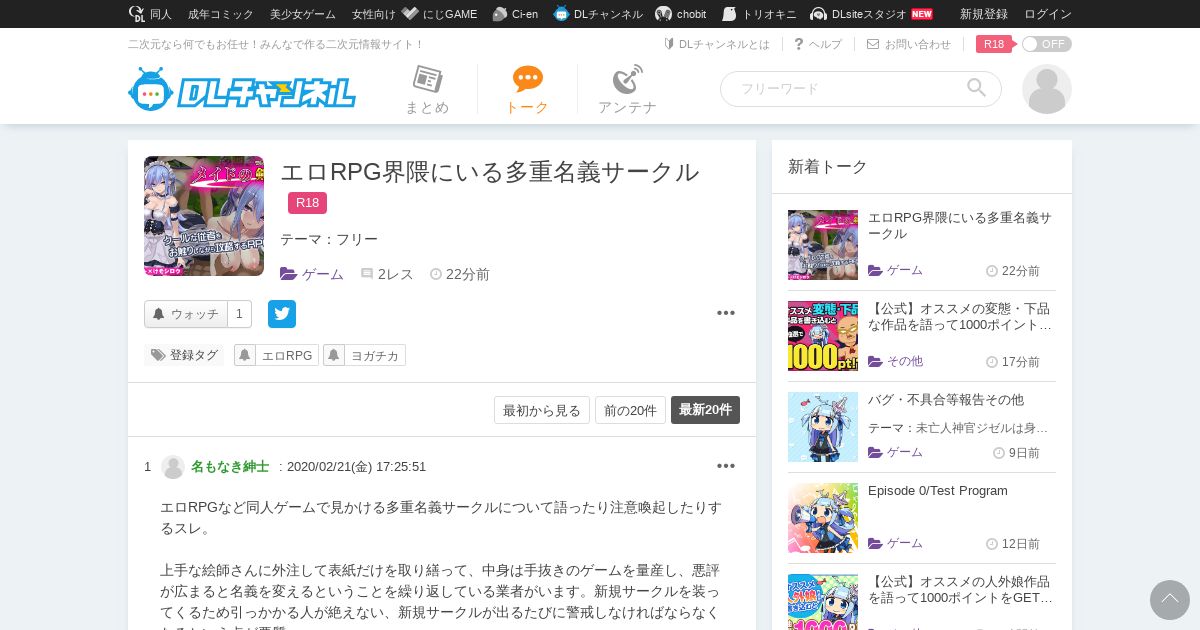Click bell icon beside エロRPG tag

(x=244, y=355)
